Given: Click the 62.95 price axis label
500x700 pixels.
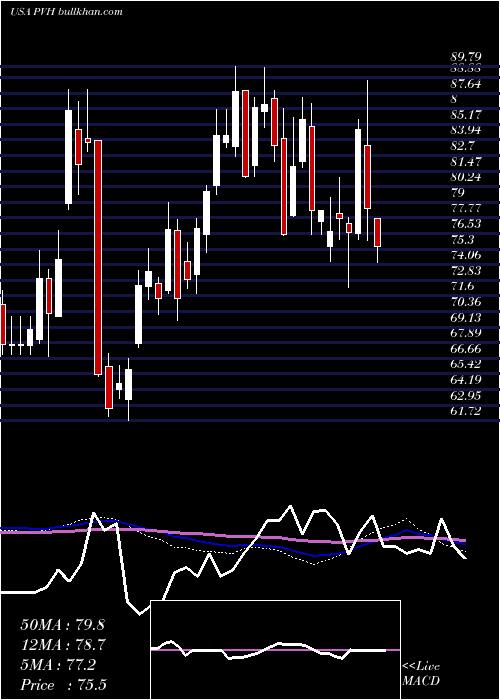Looking at the screenshot, I should pos(466,396).
